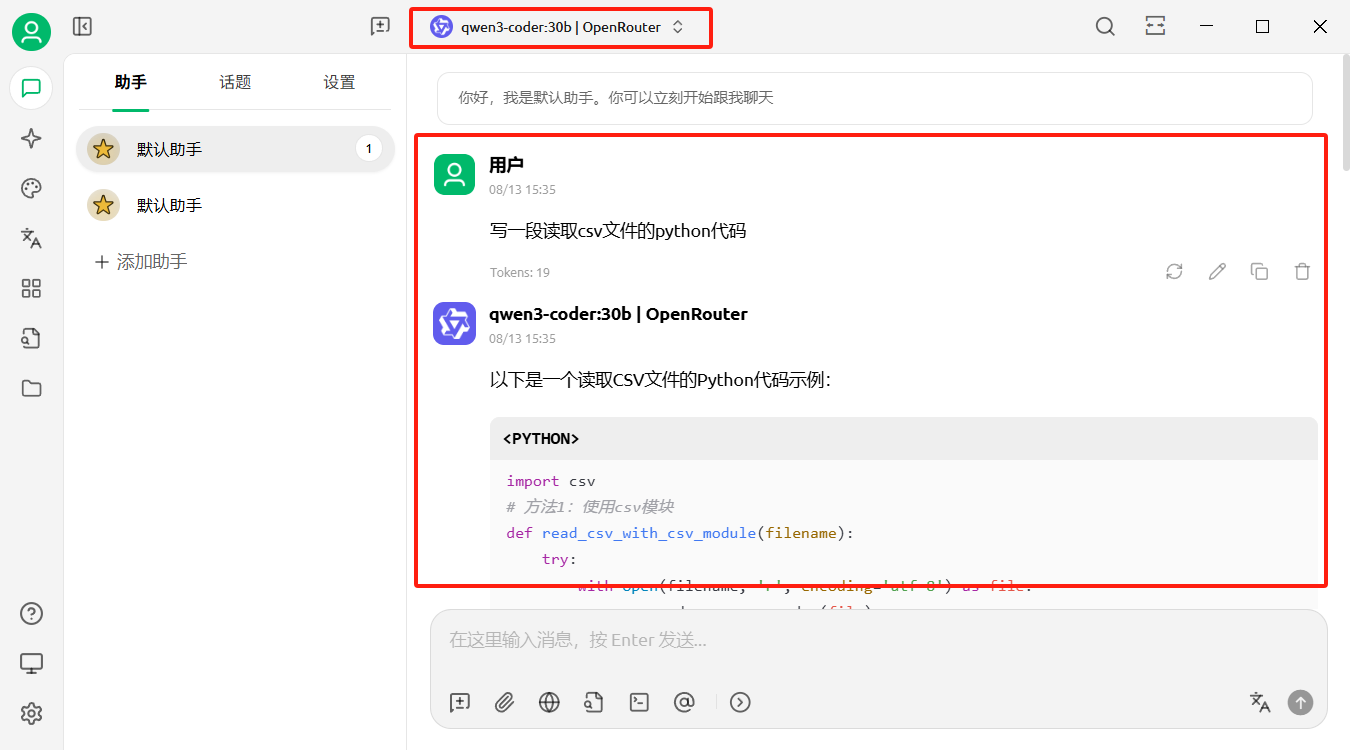Open the paintings color palette icon

(x=31, y=189)
